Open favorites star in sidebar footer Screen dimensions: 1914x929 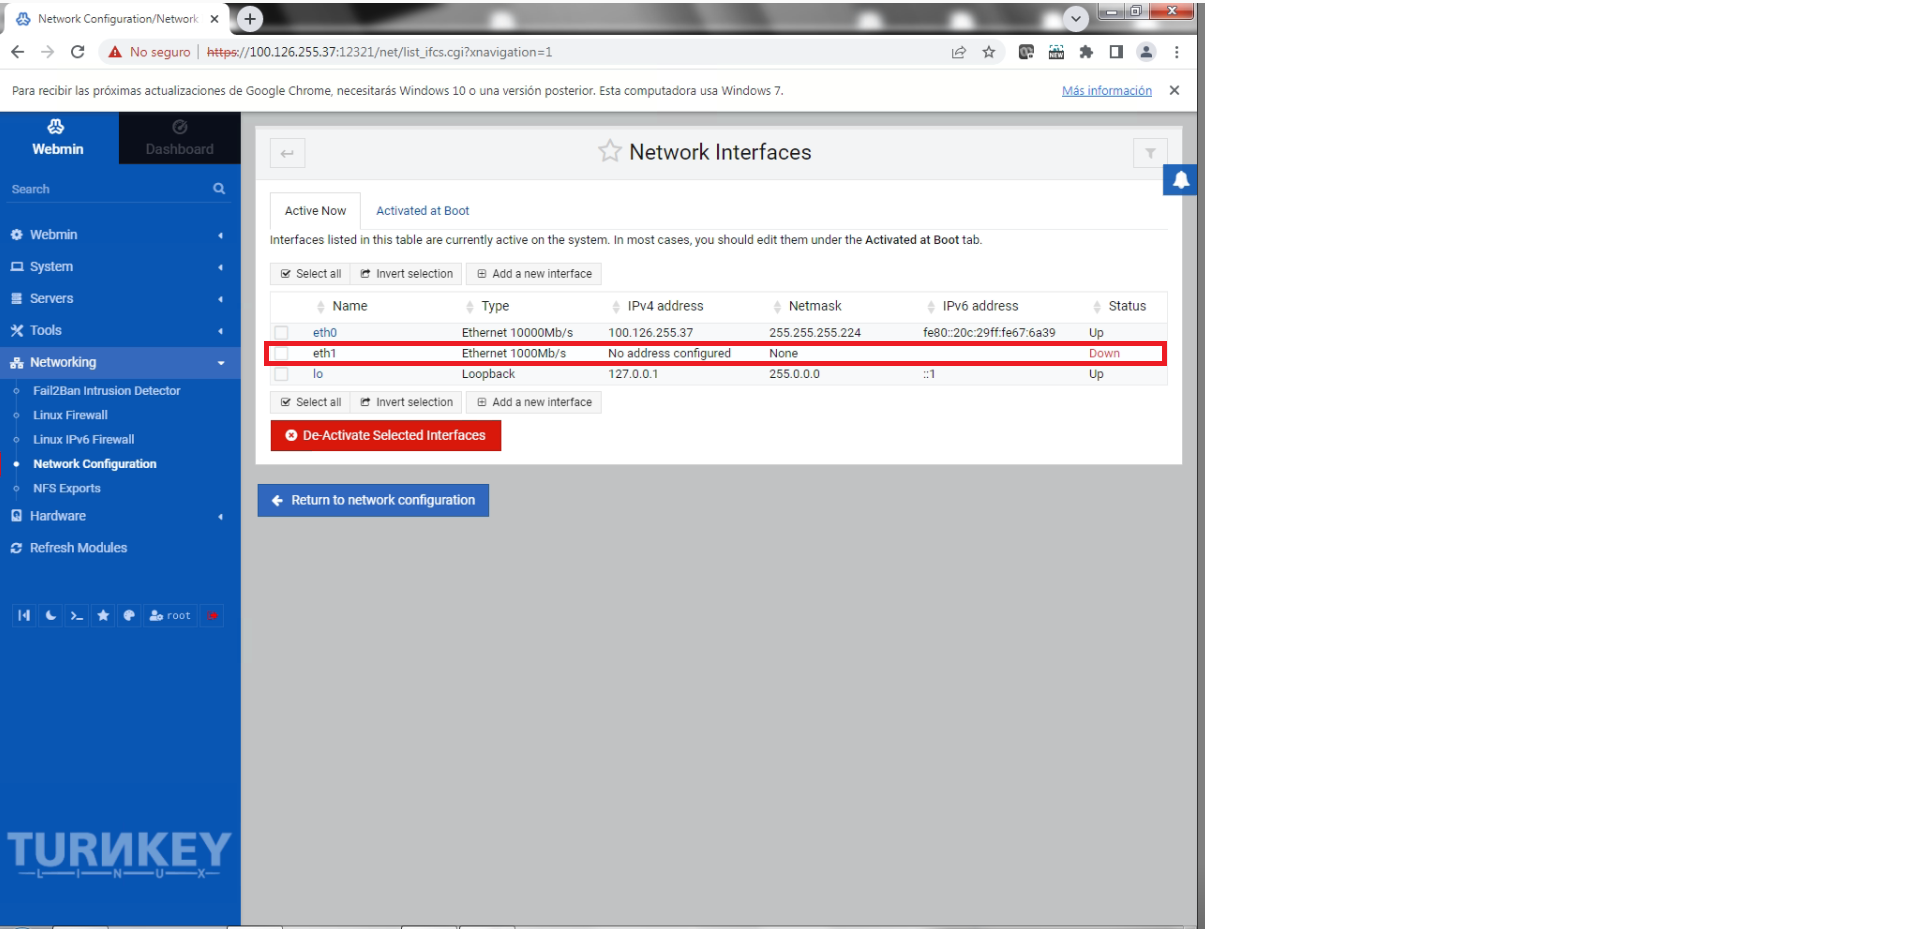103,616
